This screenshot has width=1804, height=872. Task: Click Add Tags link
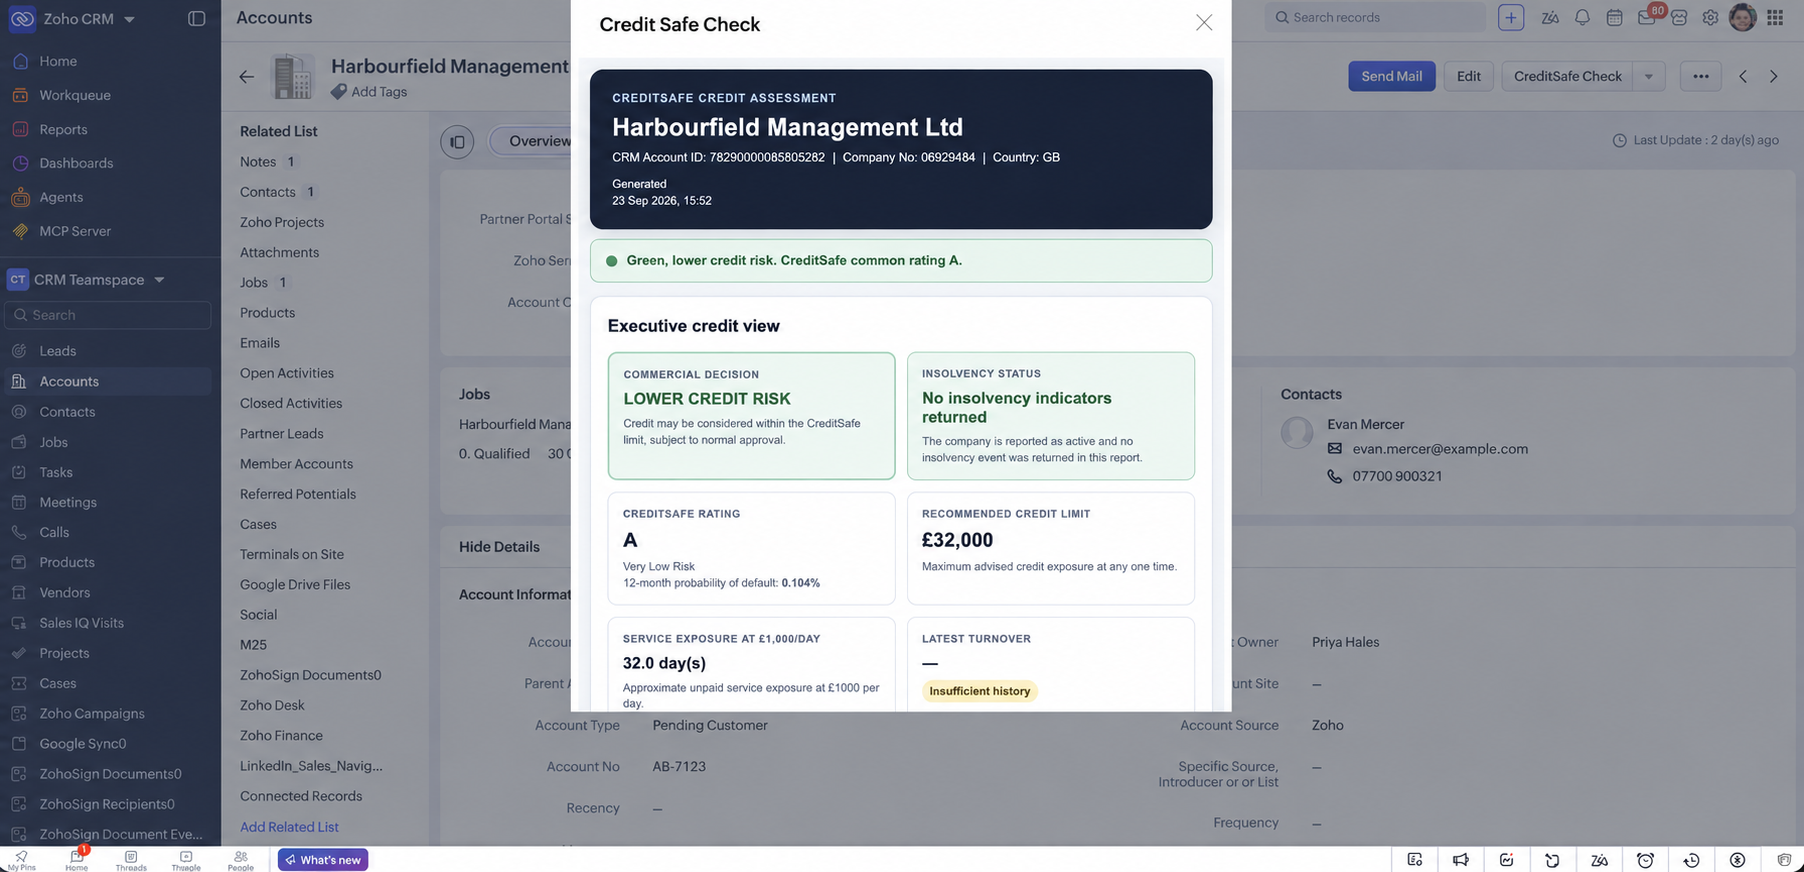point(379,91)
